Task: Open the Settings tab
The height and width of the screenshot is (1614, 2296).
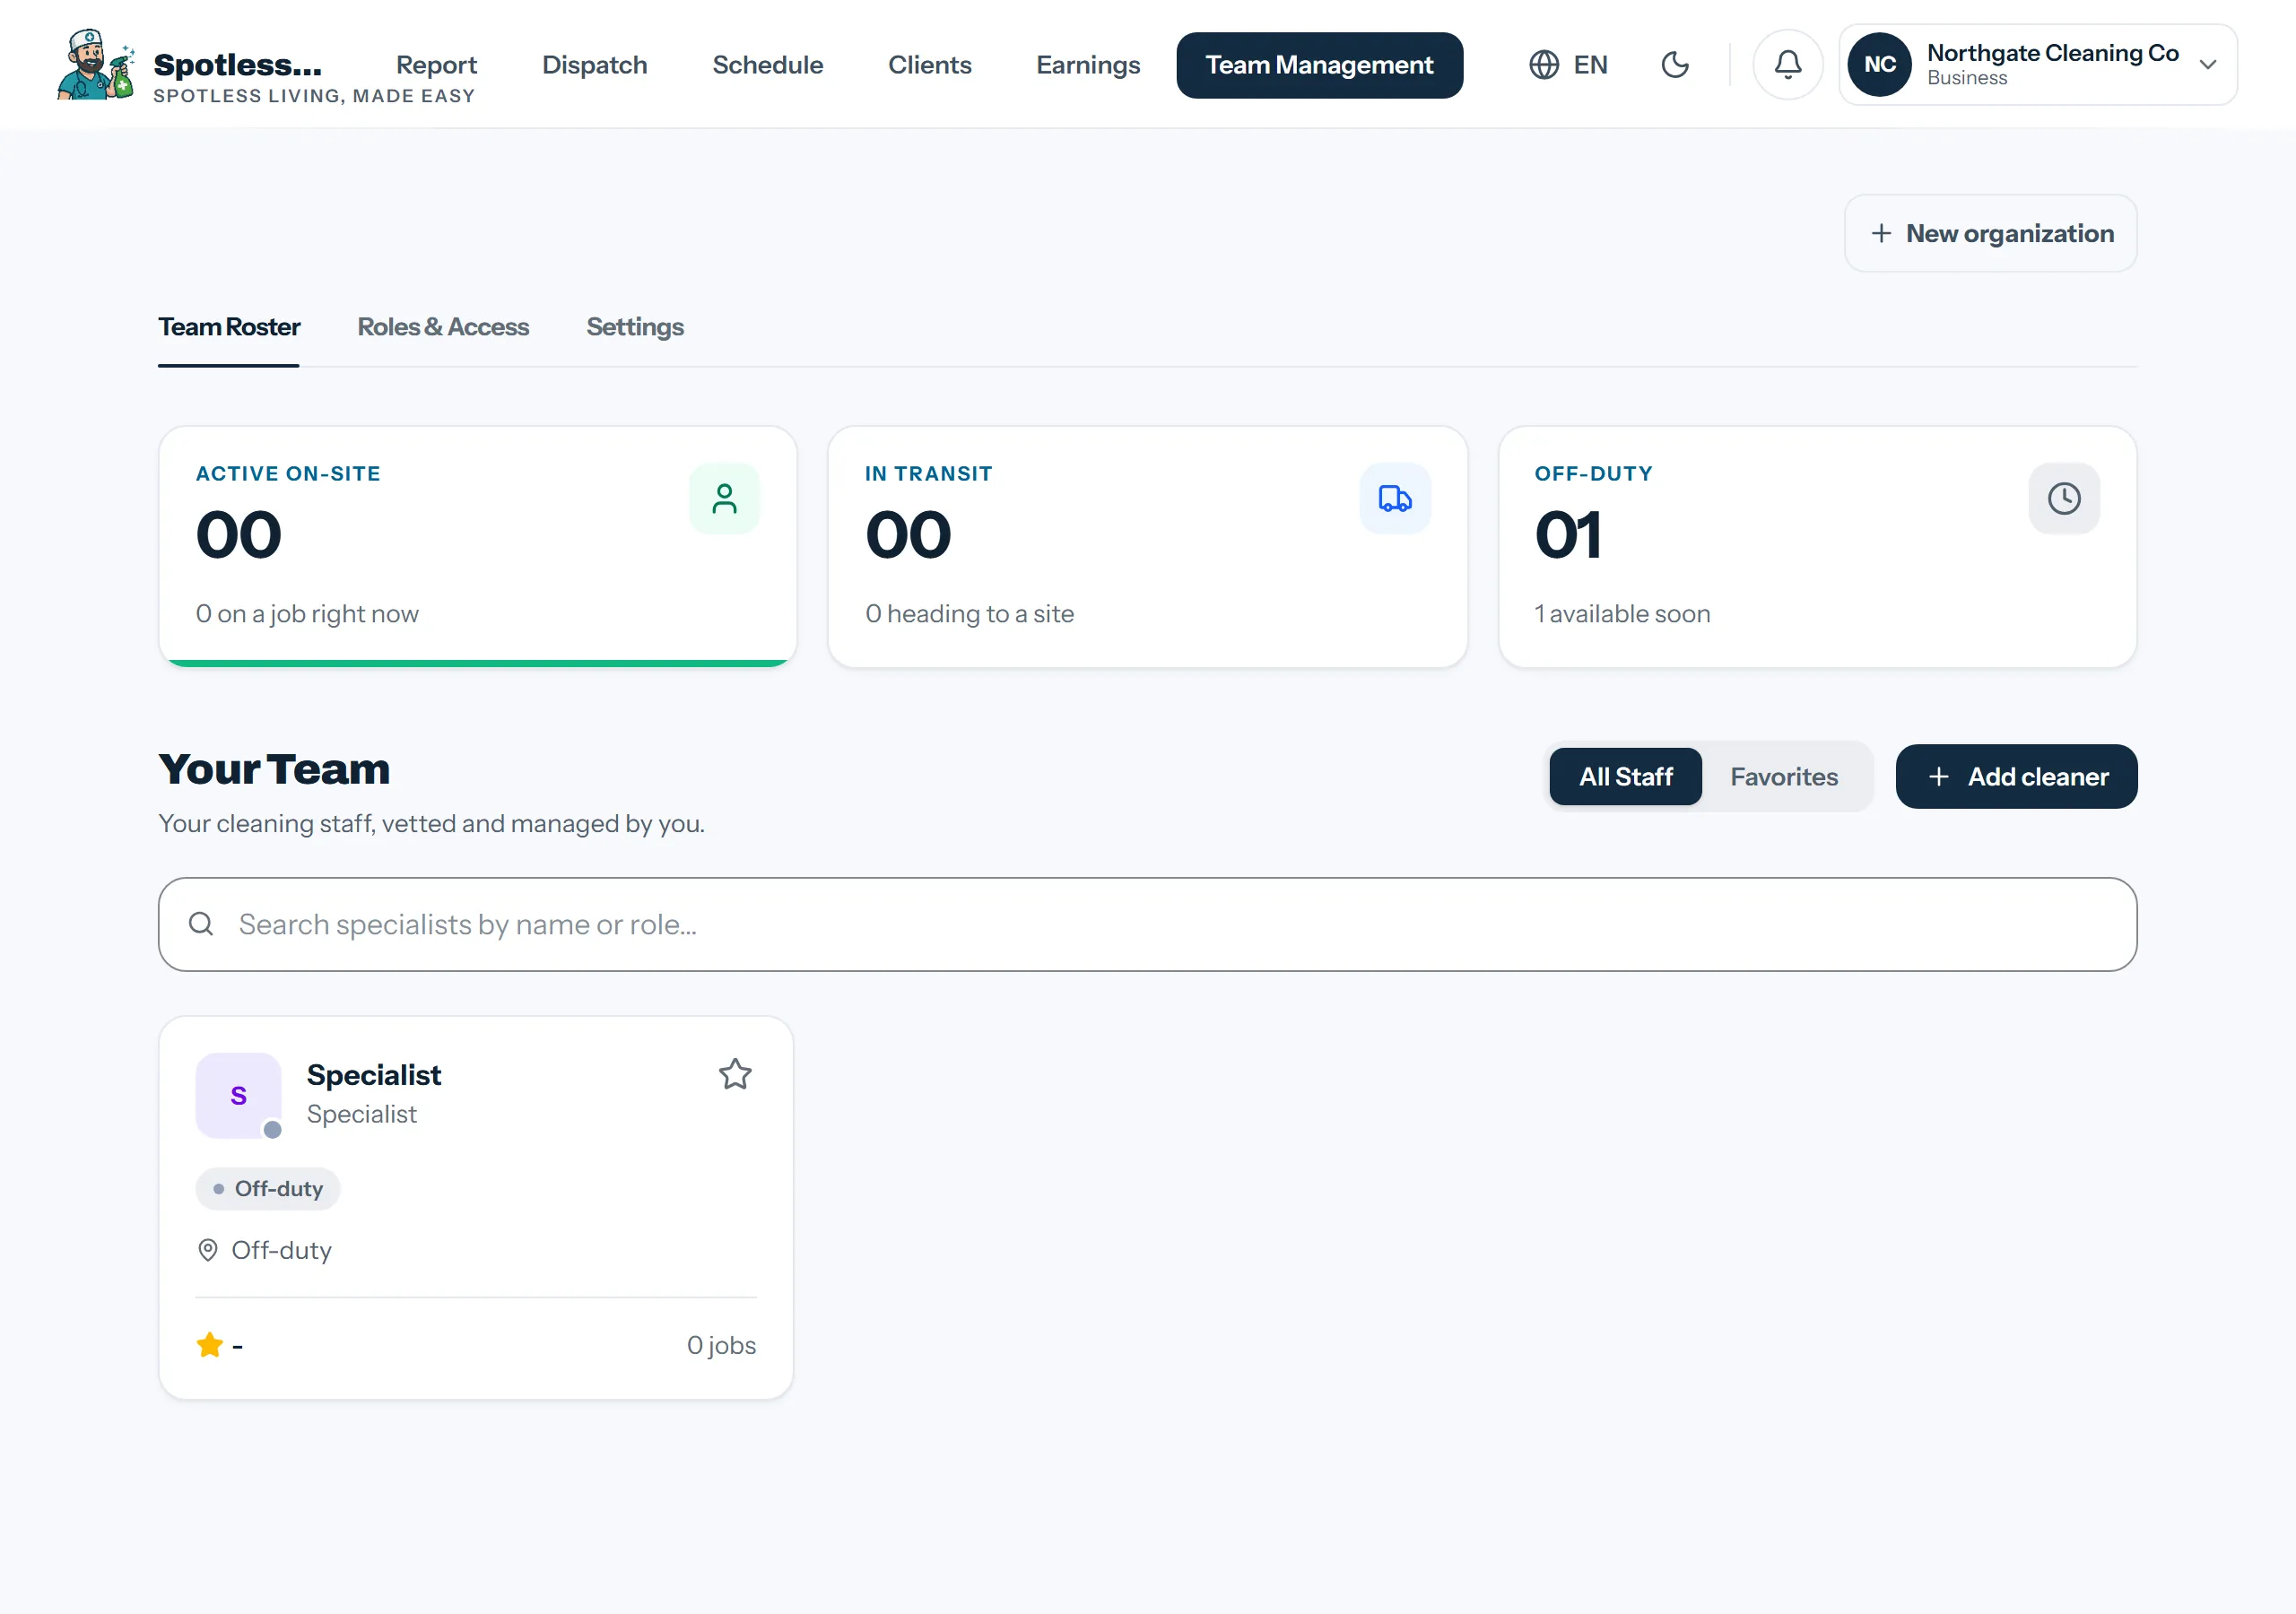Action: point(635,327)
